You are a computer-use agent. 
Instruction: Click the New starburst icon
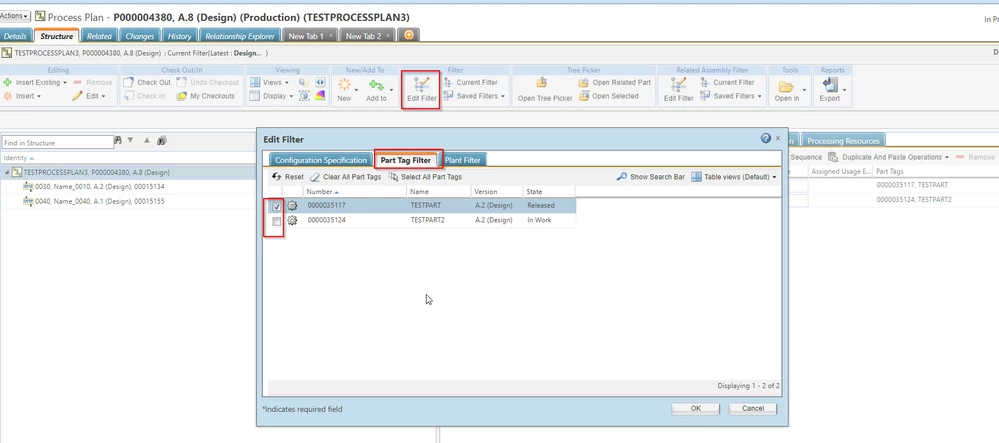344,85
